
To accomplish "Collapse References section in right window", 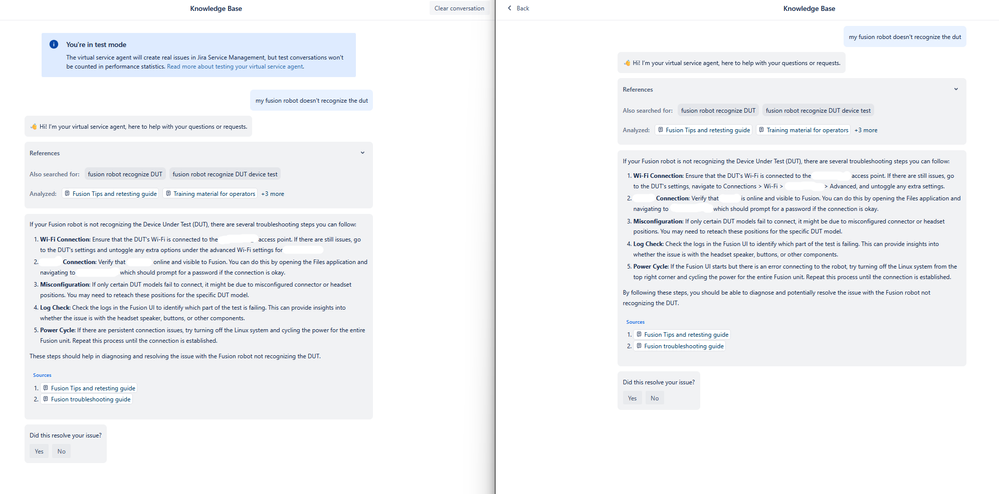I will pos(956,89).
